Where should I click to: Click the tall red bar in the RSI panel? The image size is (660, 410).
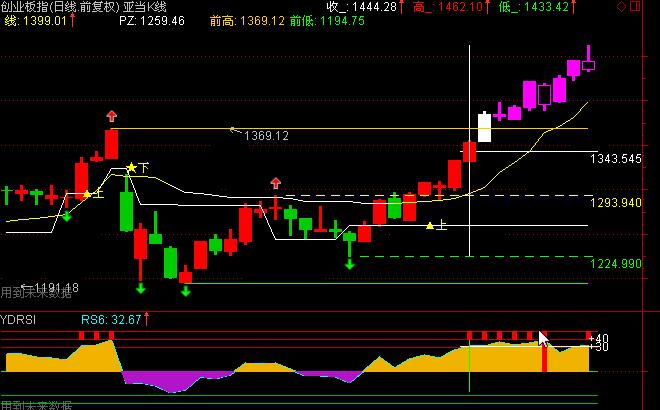544,355
